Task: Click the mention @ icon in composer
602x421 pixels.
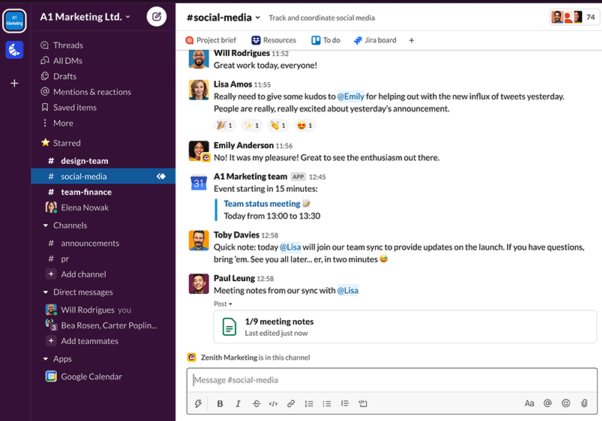Action: pyautogui.click(x=547, y=404)
